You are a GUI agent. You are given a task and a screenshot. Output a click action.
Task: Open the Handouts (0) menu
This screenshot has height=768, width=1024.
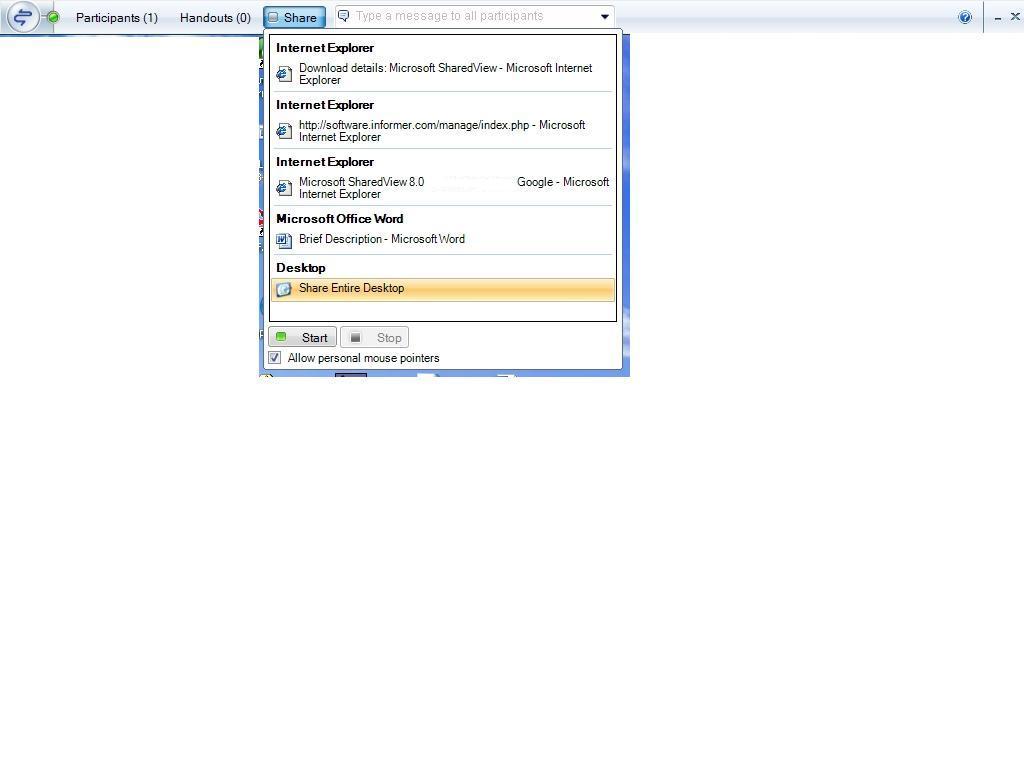[215, 17]
